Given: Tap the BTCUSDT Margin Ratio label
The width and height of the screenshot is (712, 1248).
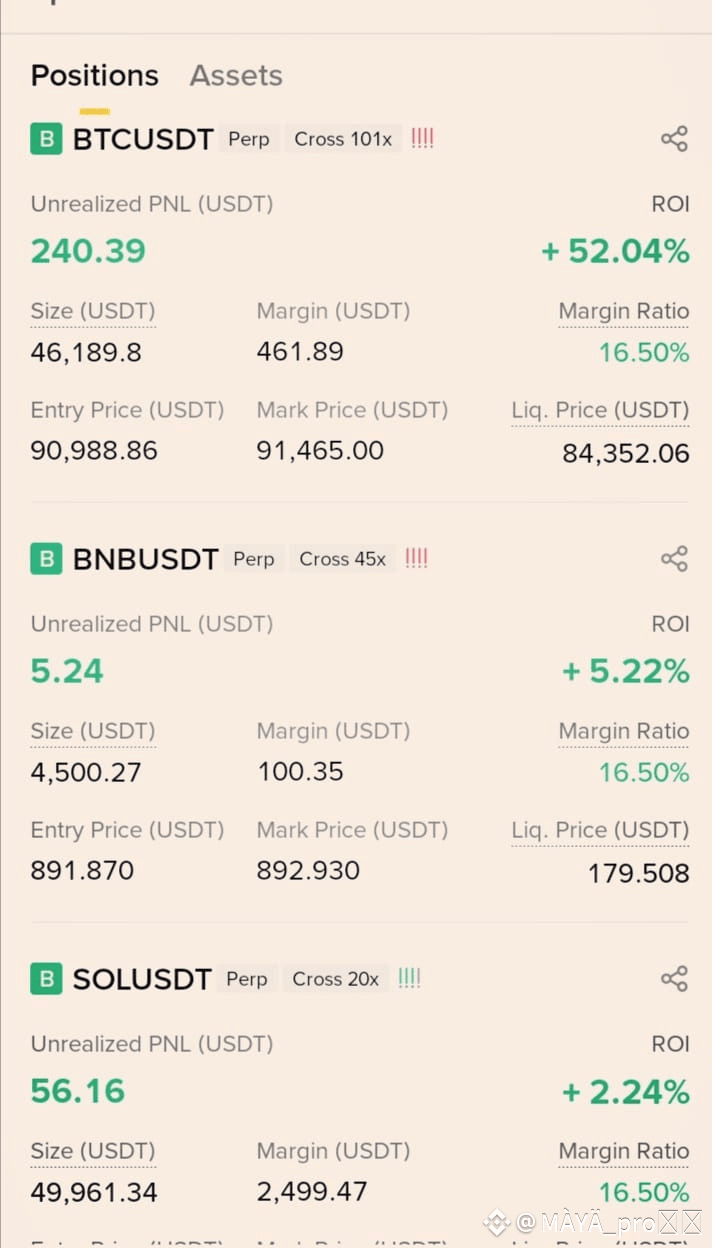Looking at the screenshot, I should point(624,312).
